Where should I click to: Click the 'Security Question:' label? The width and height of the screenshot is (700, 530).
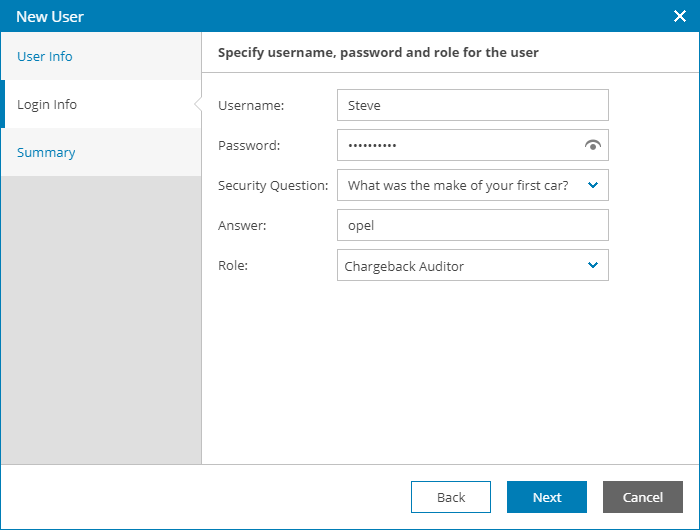coord(273,185)
